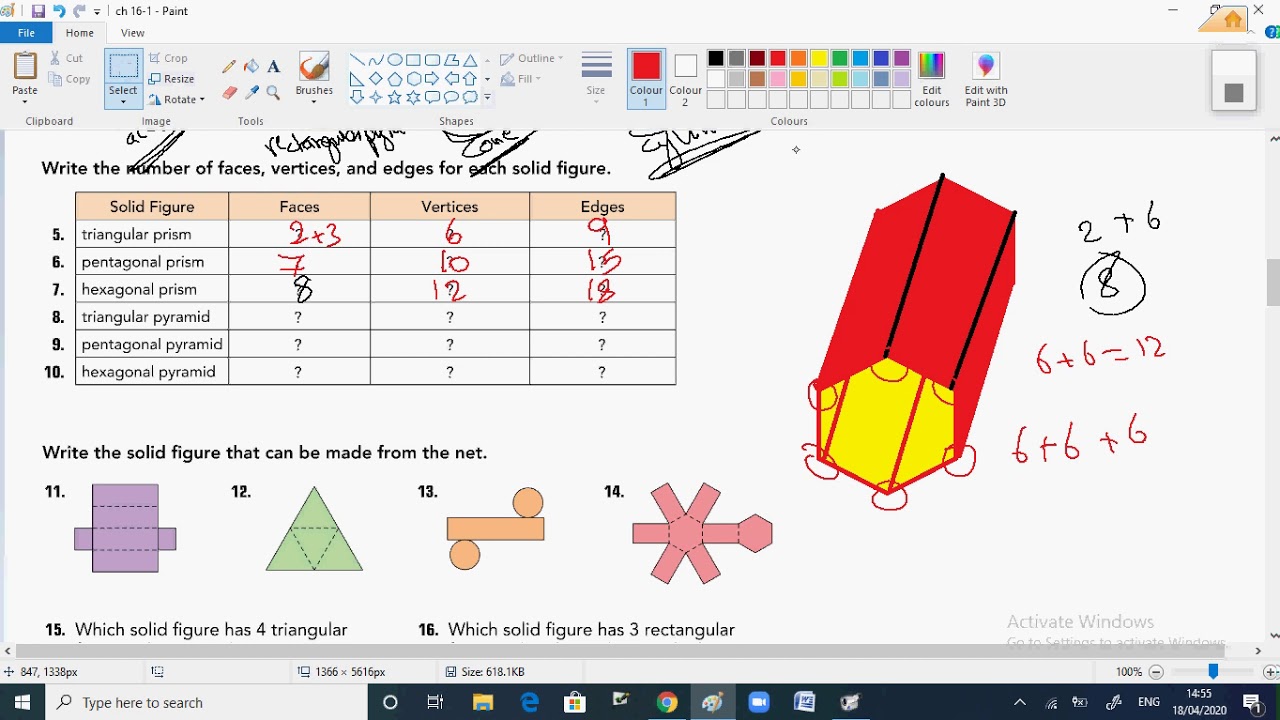The height and width of the screenshot is (720, 1280).
Task: Open the Paste dropdown arrow
Action: pyautogui.click(x=25, y=101)
